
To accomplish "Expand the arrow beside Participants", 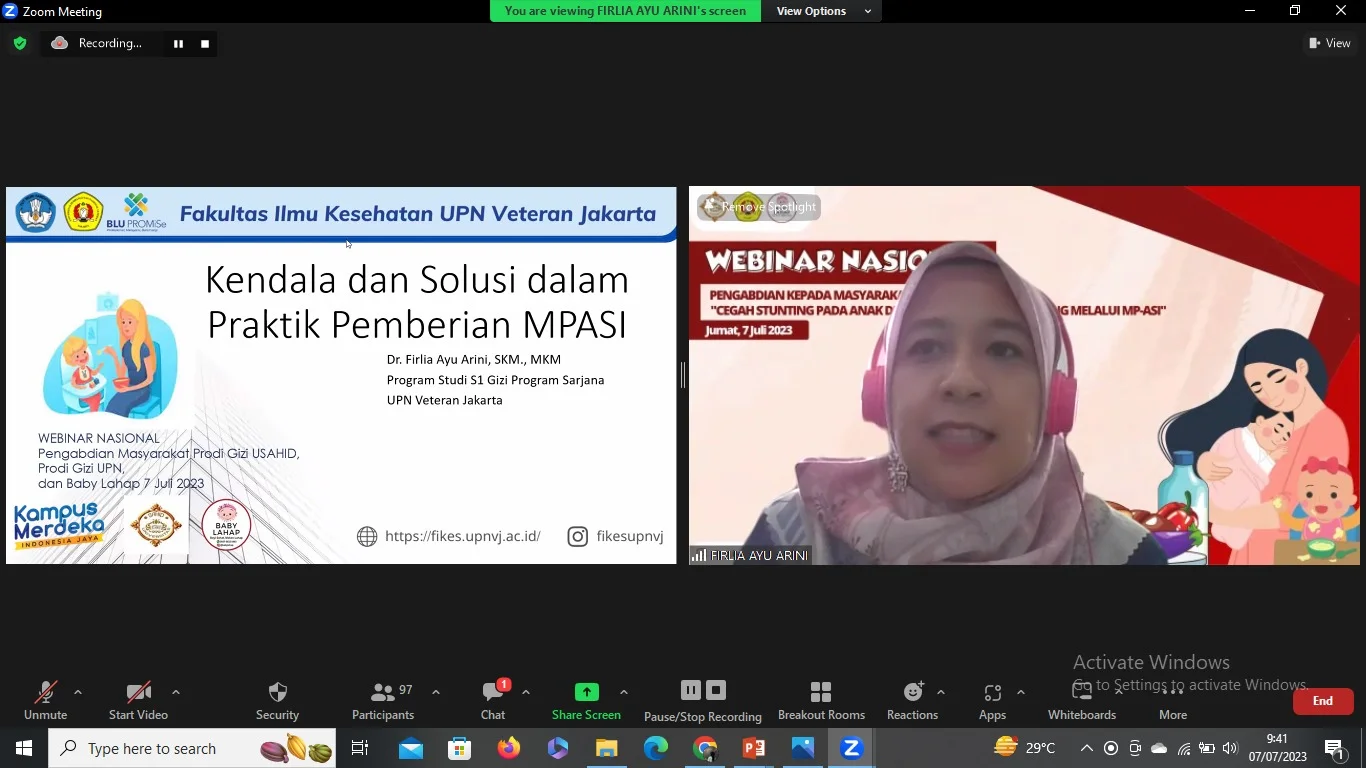I will [436, 692].
